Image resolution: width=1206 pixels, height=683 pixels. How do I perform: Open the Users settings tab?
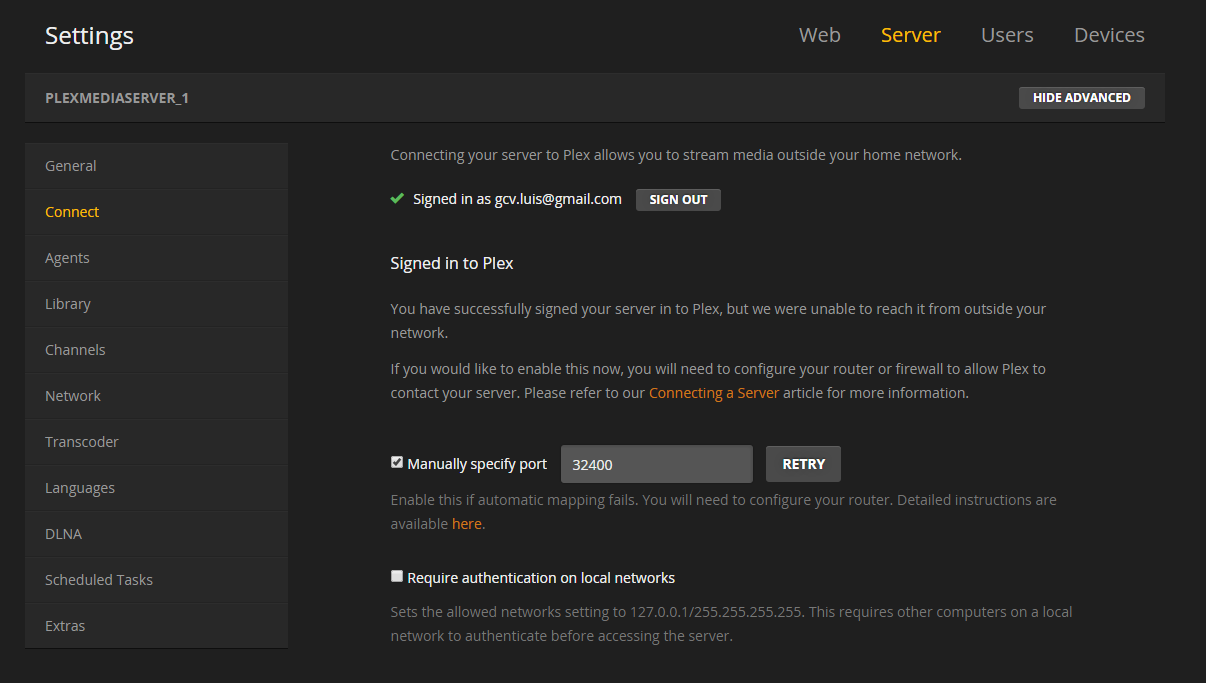click(1007, 35)
